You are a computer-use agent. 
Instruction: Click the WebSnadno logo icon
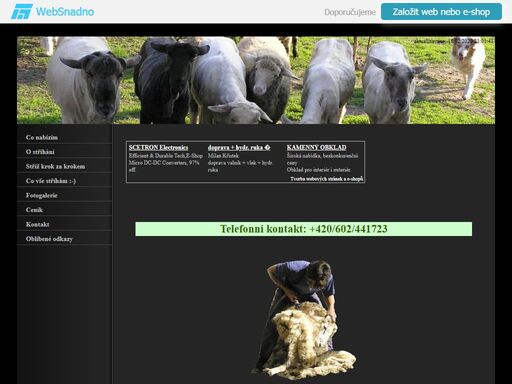pos(22,12)
